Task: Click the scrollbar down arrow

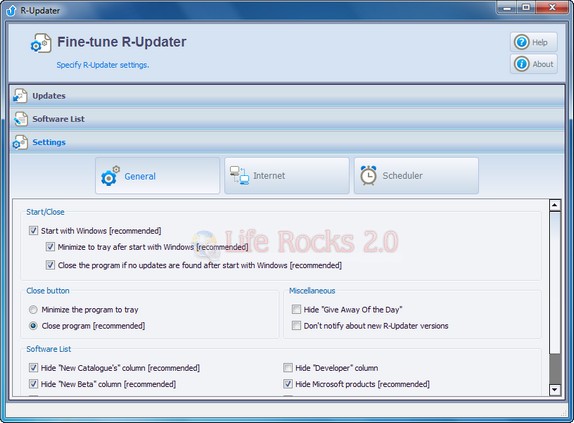Action: (555, 390)
